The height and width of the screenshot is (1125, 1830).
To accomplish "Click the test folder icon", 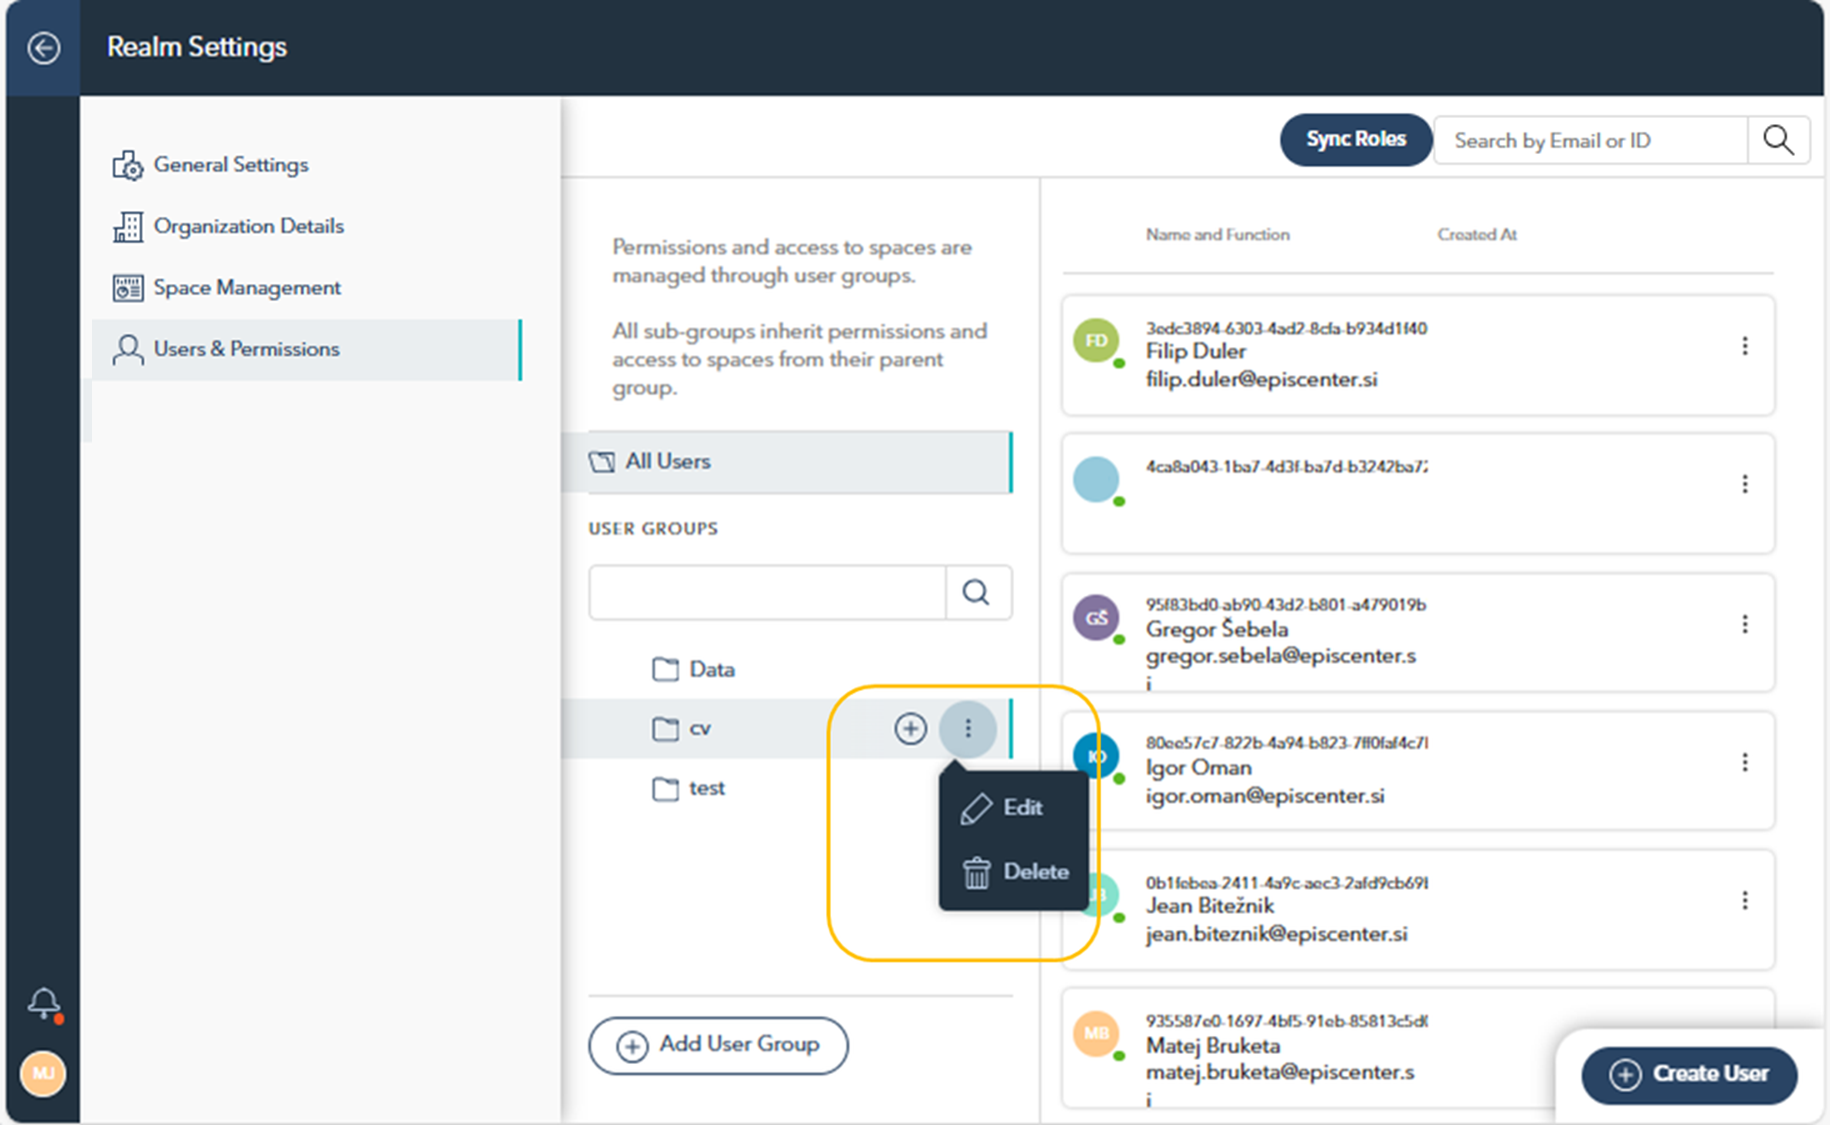I will [665, 789].
